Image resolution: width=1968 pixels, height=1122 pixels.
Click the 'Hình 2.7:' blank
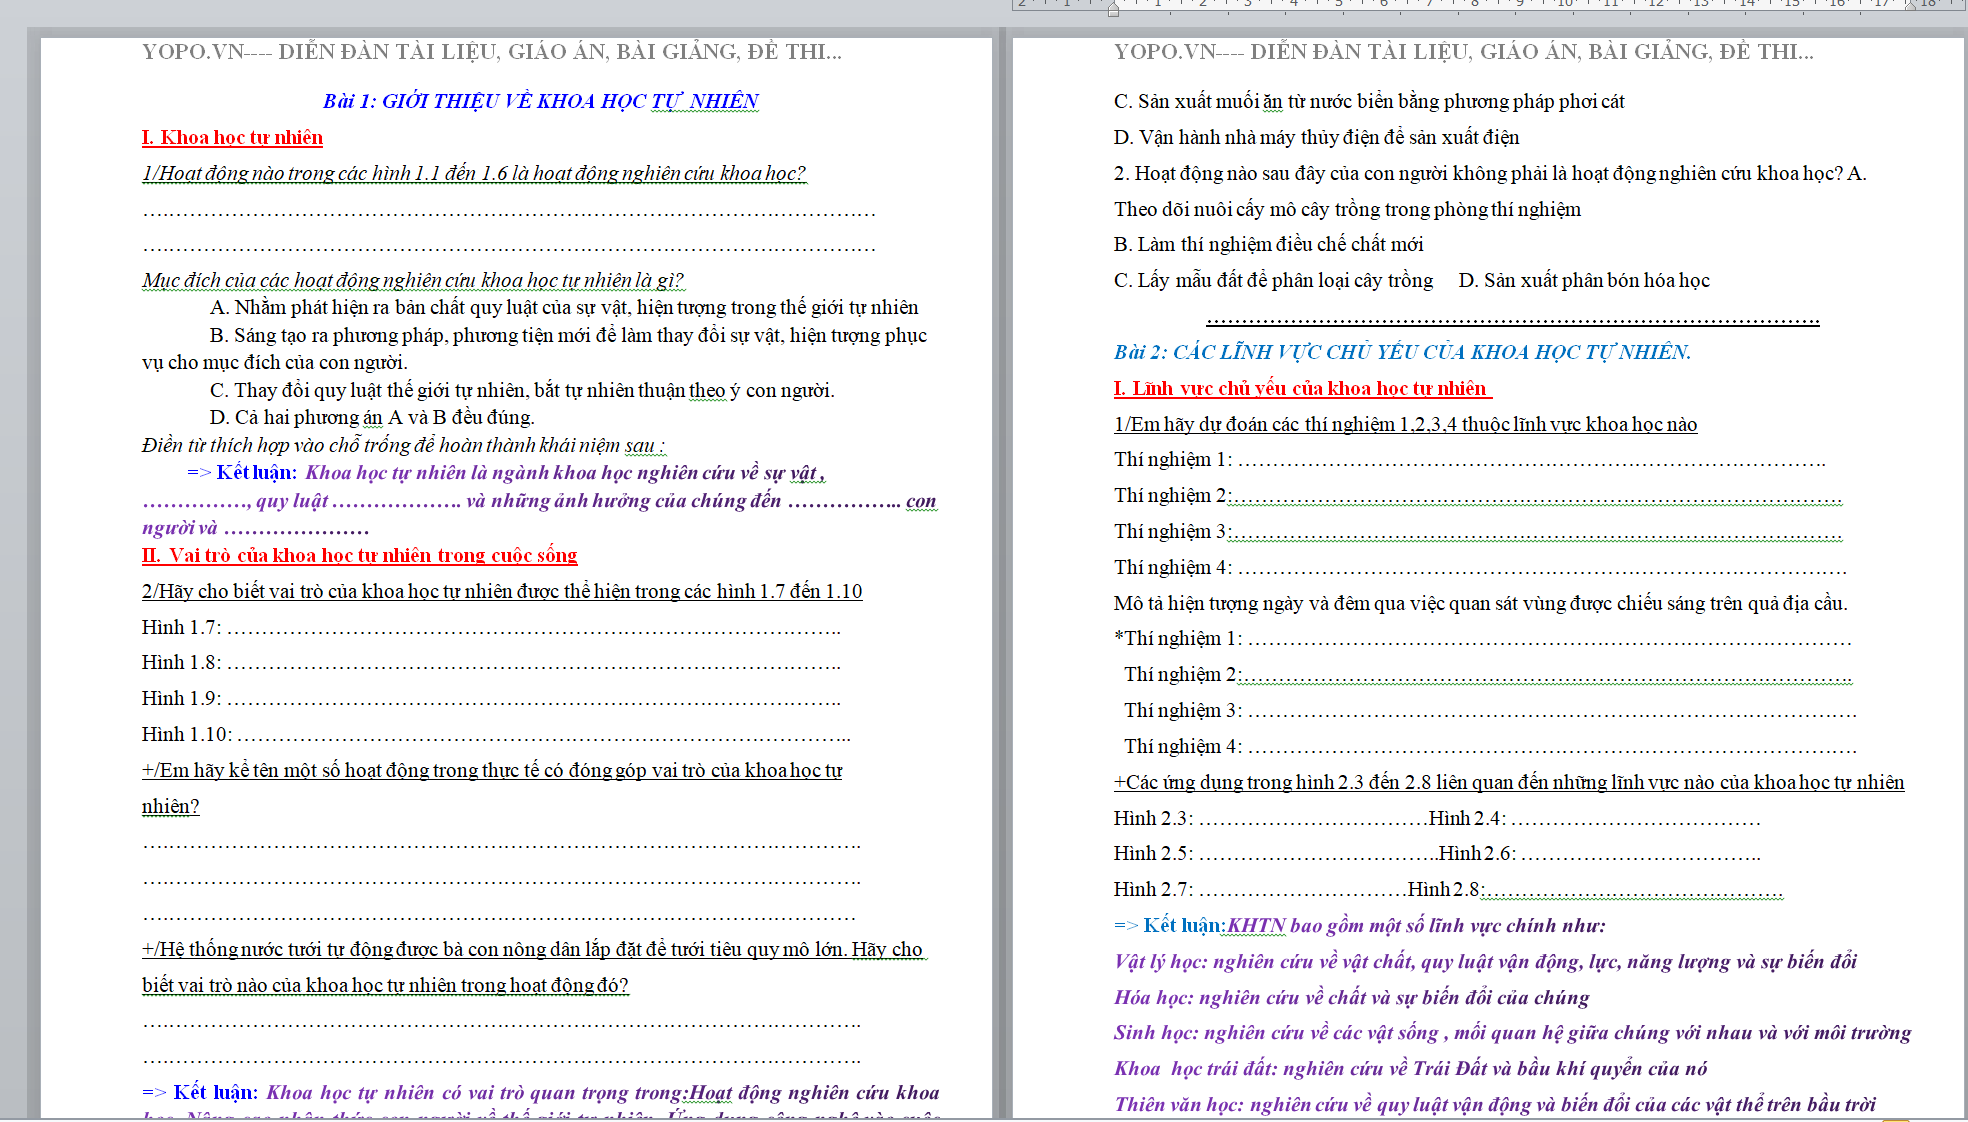pyautogui.click(x=1302, y=891)
